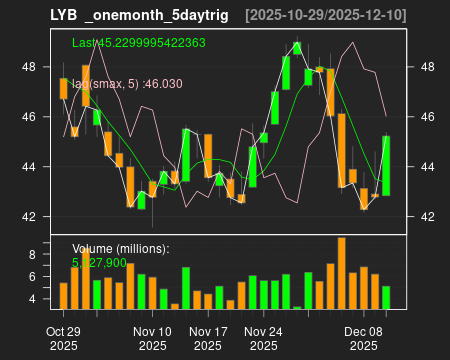Click the green volume value "5,127,900"
This screenshot has width=450, height=360.
[99, 263]
